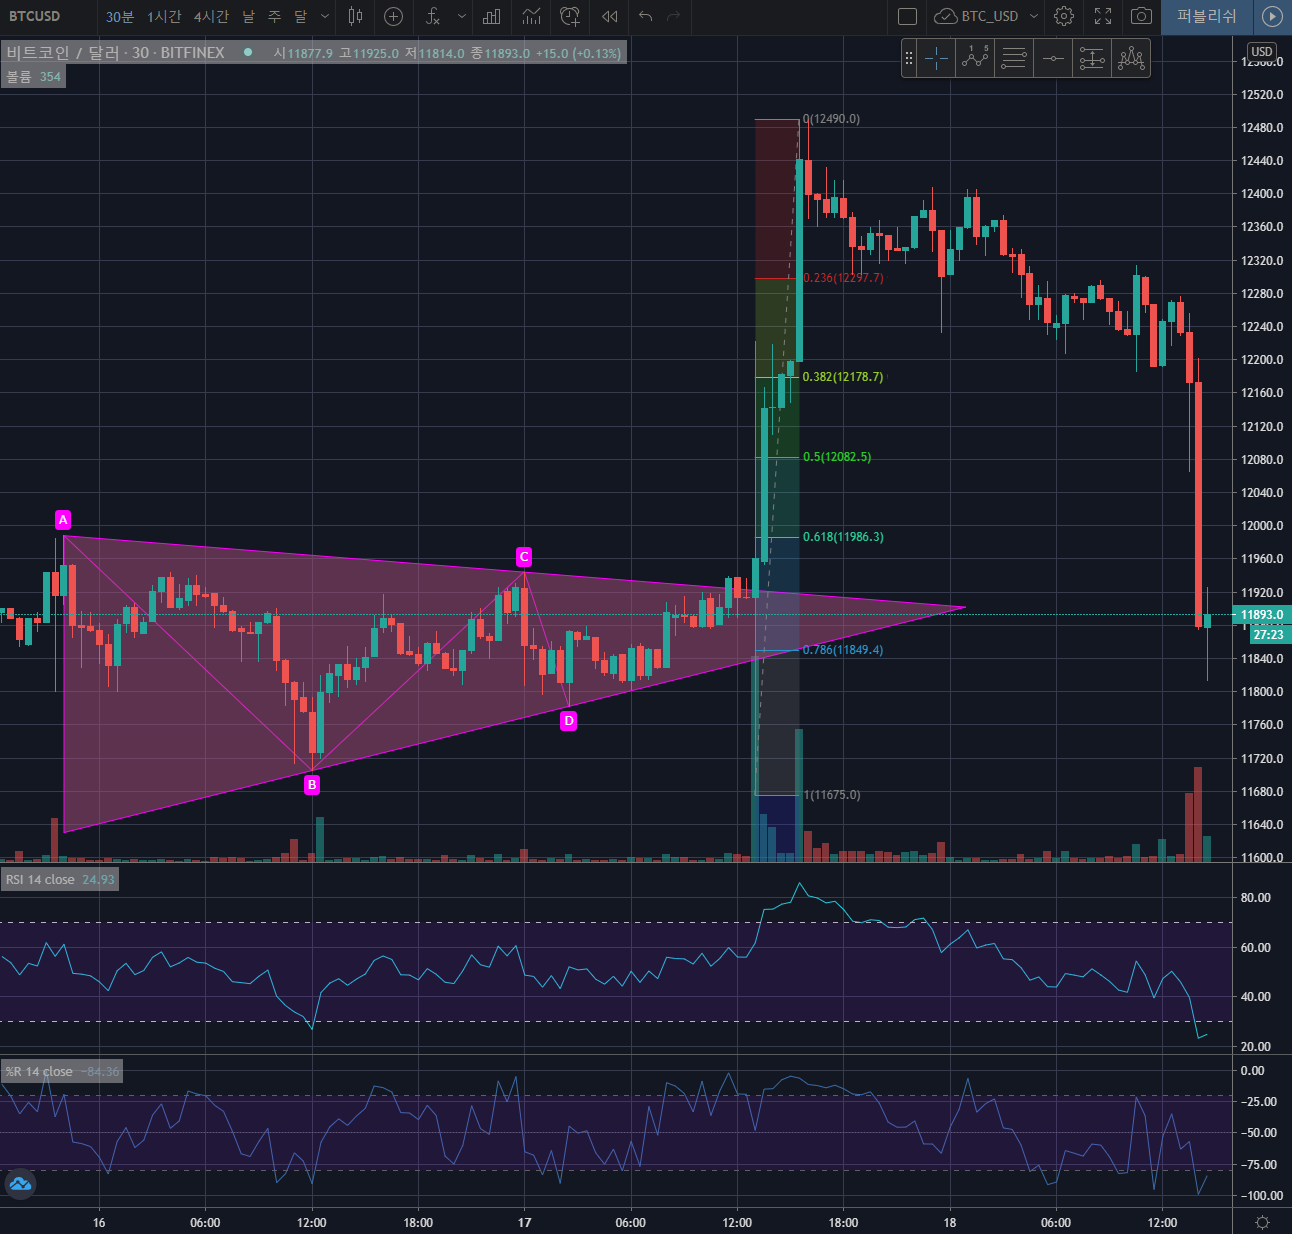This screenshot has height=1234, width=1292.
Task: Switch to the weekly 주 timeframe
Action: point(274,16)
